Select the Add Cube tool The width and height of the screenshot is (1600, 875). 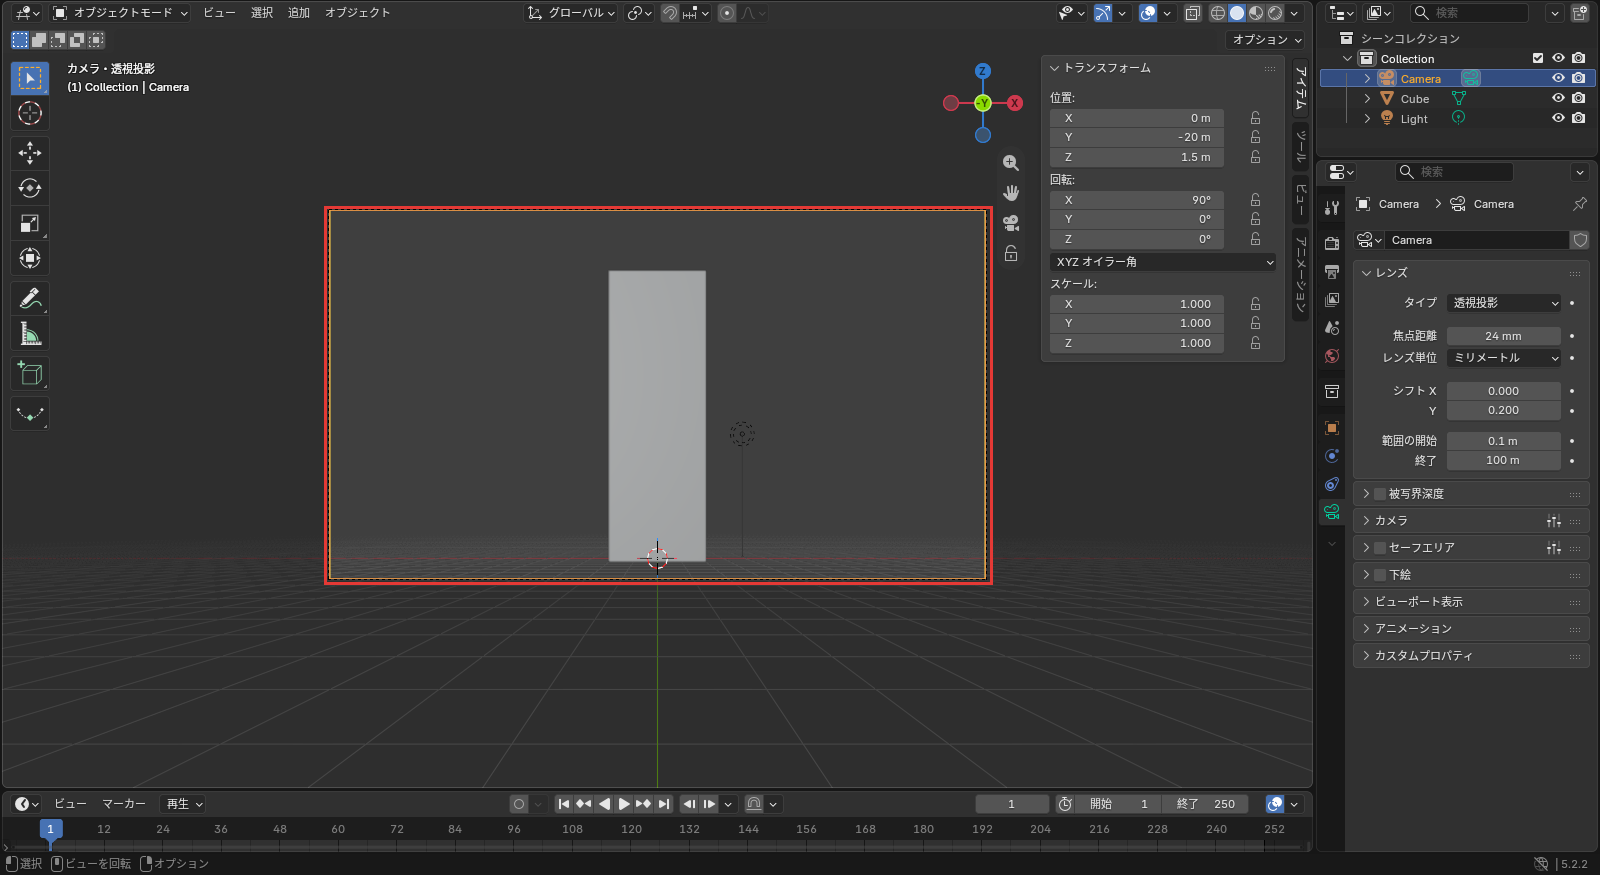click(x=30, y=373)
